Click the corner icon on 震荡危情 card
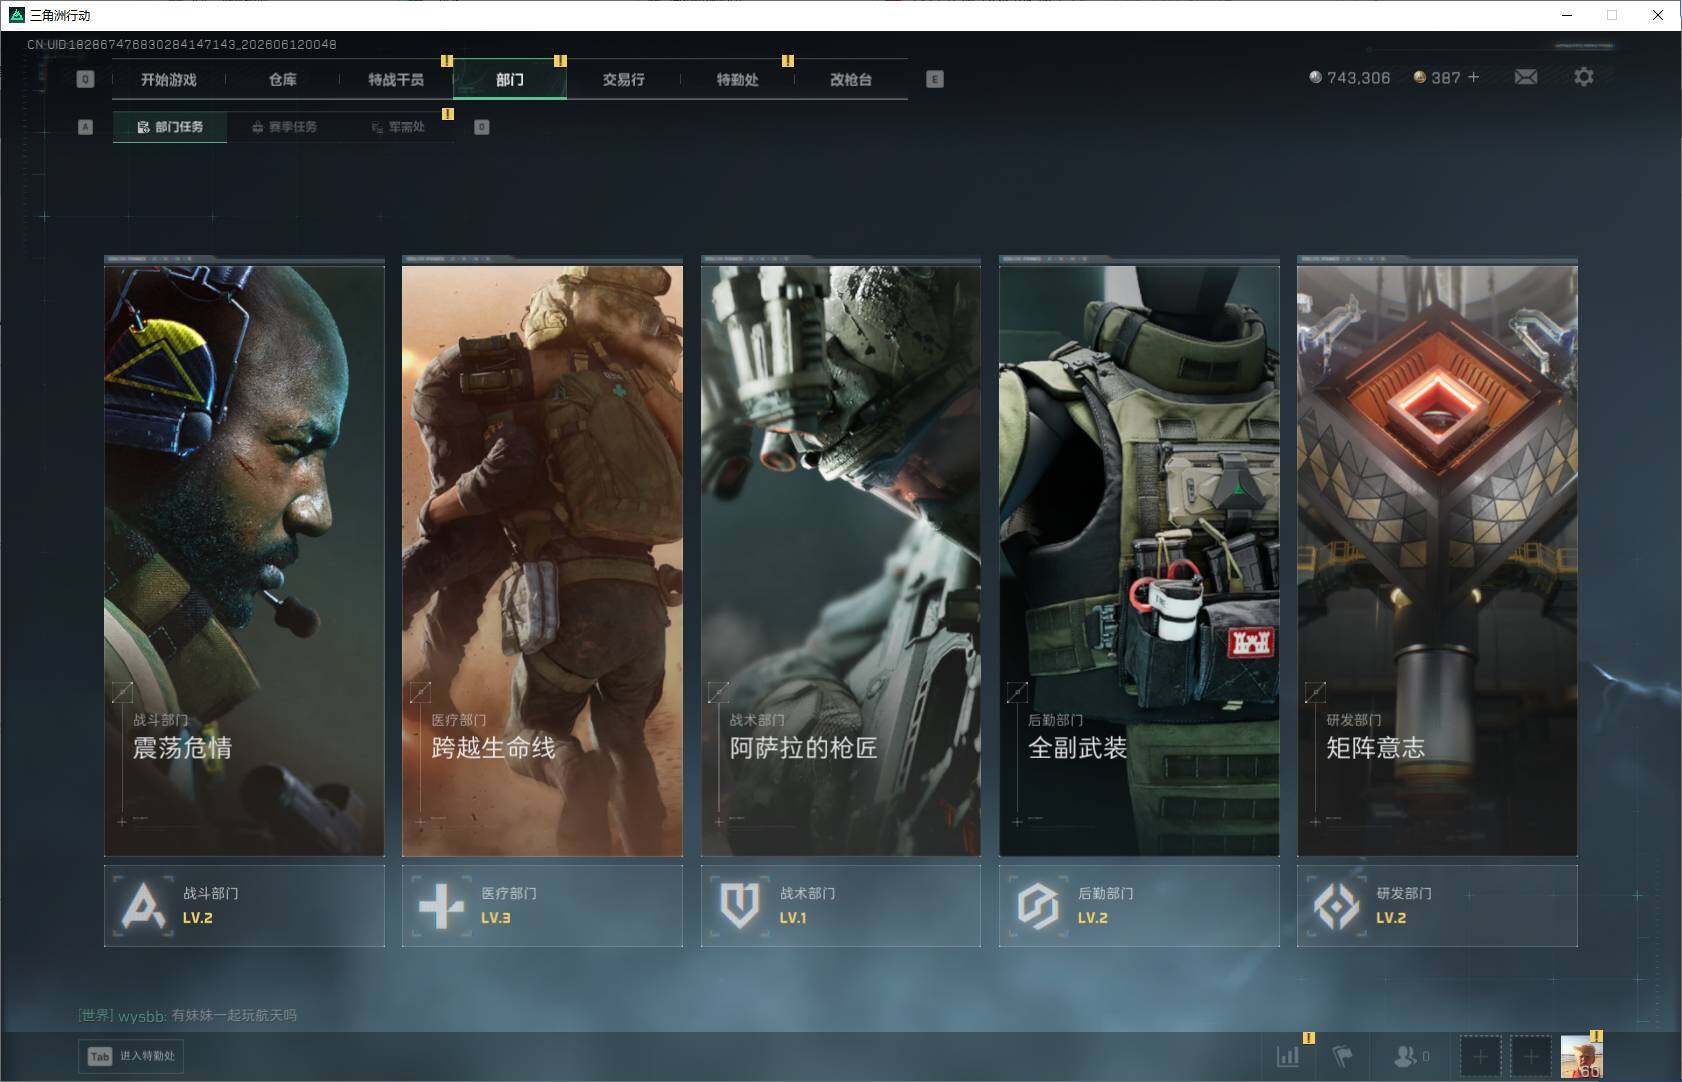 point(122,691)
